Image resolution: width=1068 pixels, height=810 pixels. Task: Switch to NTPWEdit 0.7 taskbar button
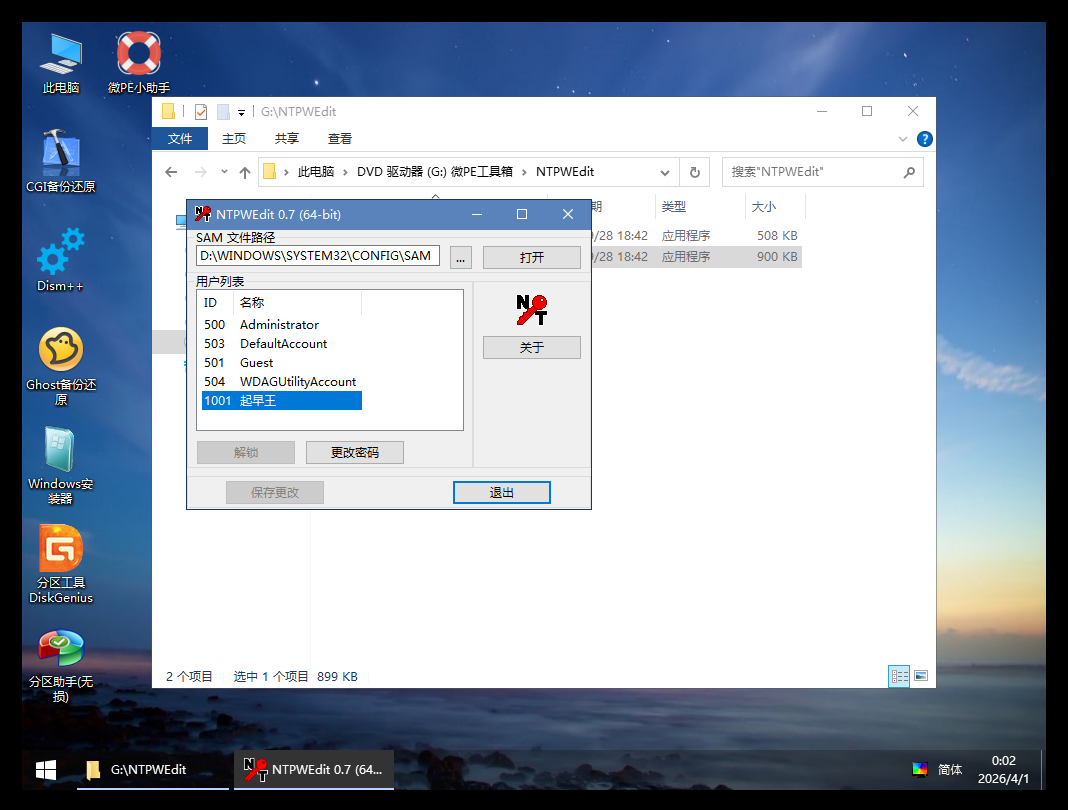pyautogui.click(x=314, y=770)
